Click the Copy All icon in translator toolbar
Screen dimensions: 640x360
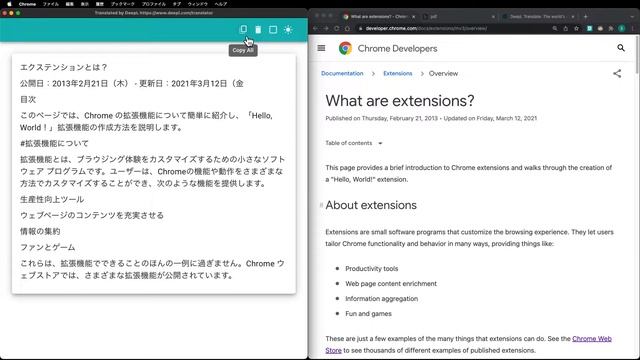[x=243, y=29]
